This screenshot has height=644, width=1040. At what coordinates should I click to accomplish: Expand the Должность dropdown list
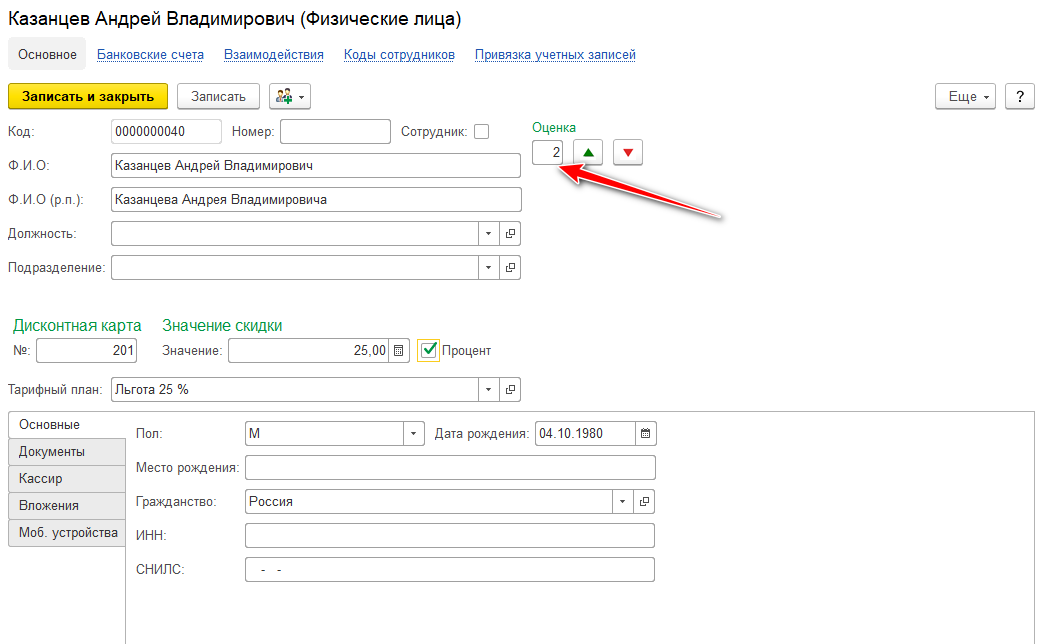[488, 233]
